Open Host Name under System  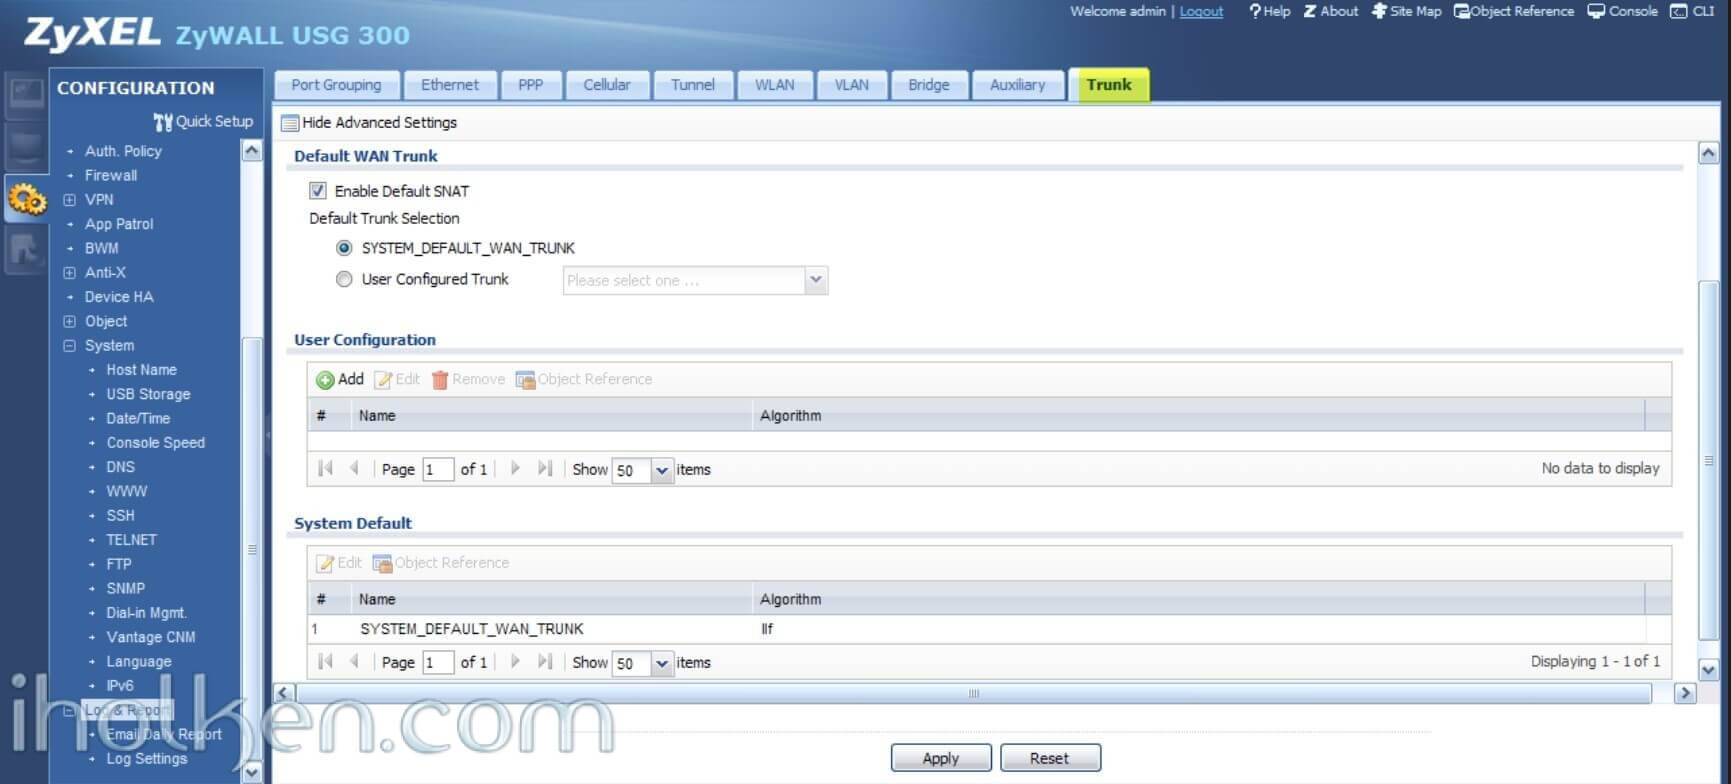point(141,370)
